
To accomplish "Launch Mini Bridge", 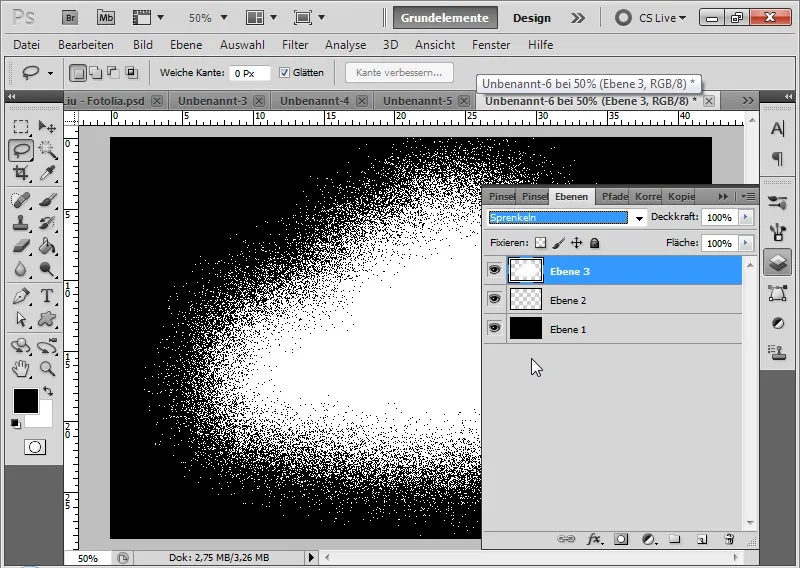I will tap(106, 18).
